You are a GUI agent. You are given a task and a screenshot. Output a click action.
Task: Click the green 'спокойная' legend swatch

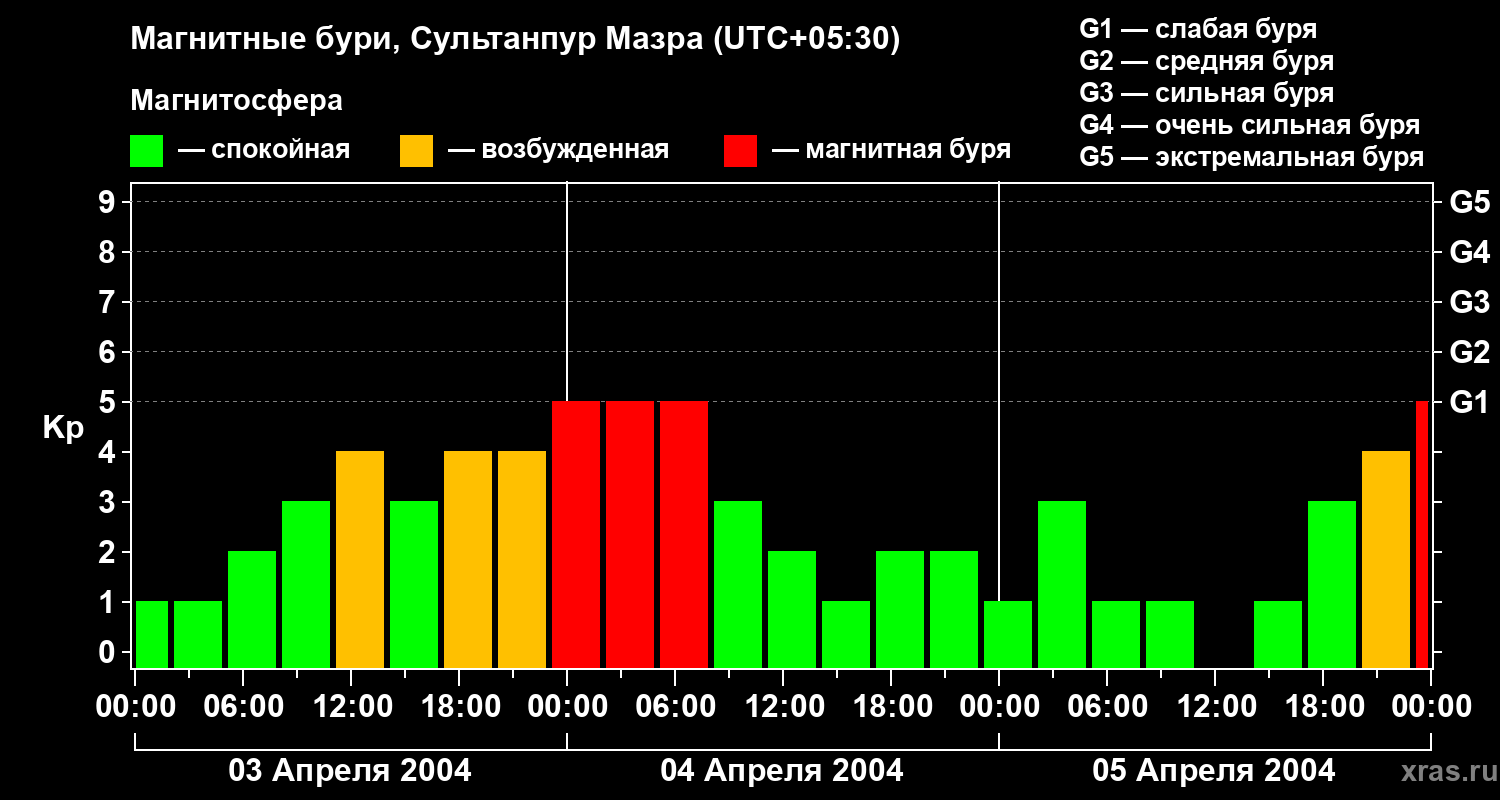pos(147,151)
